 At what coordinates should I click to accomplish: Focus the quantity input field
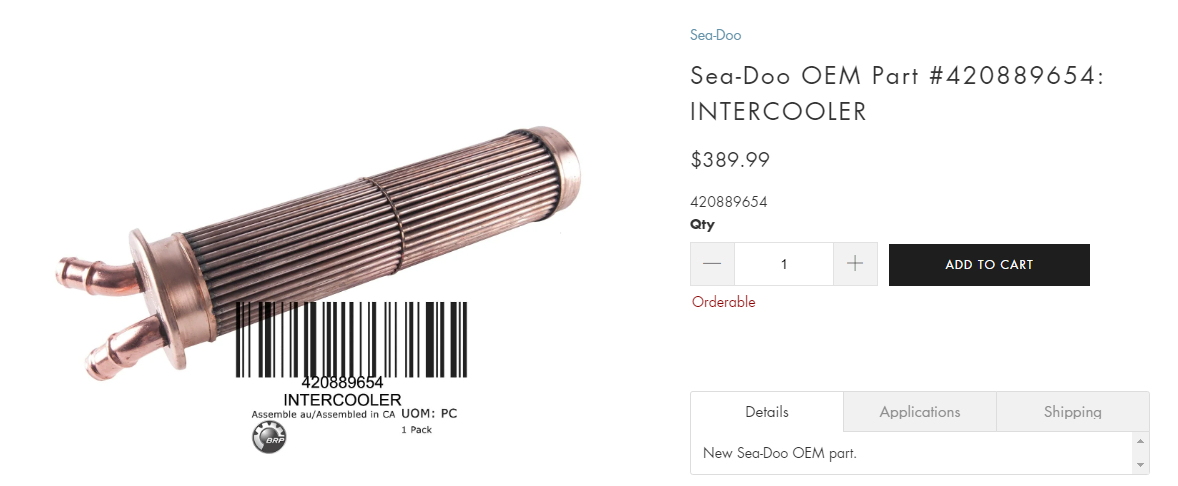click(784, 264)
